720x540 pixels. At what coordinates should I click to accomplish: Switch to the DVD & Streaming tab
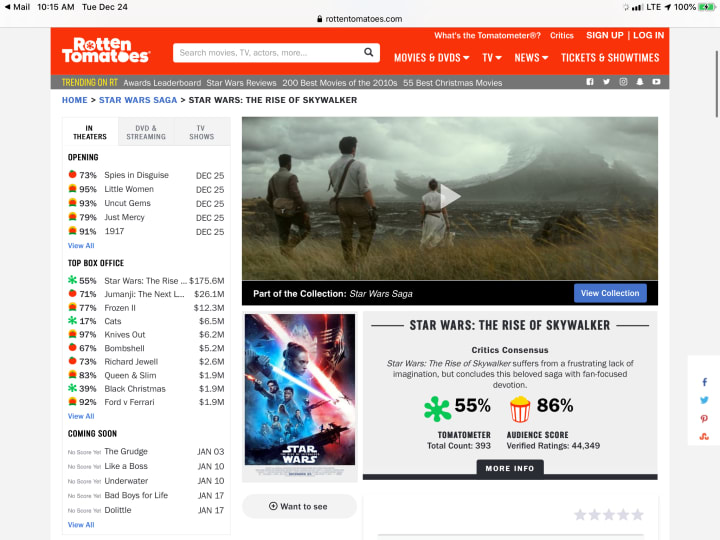(x=146, y=132)
